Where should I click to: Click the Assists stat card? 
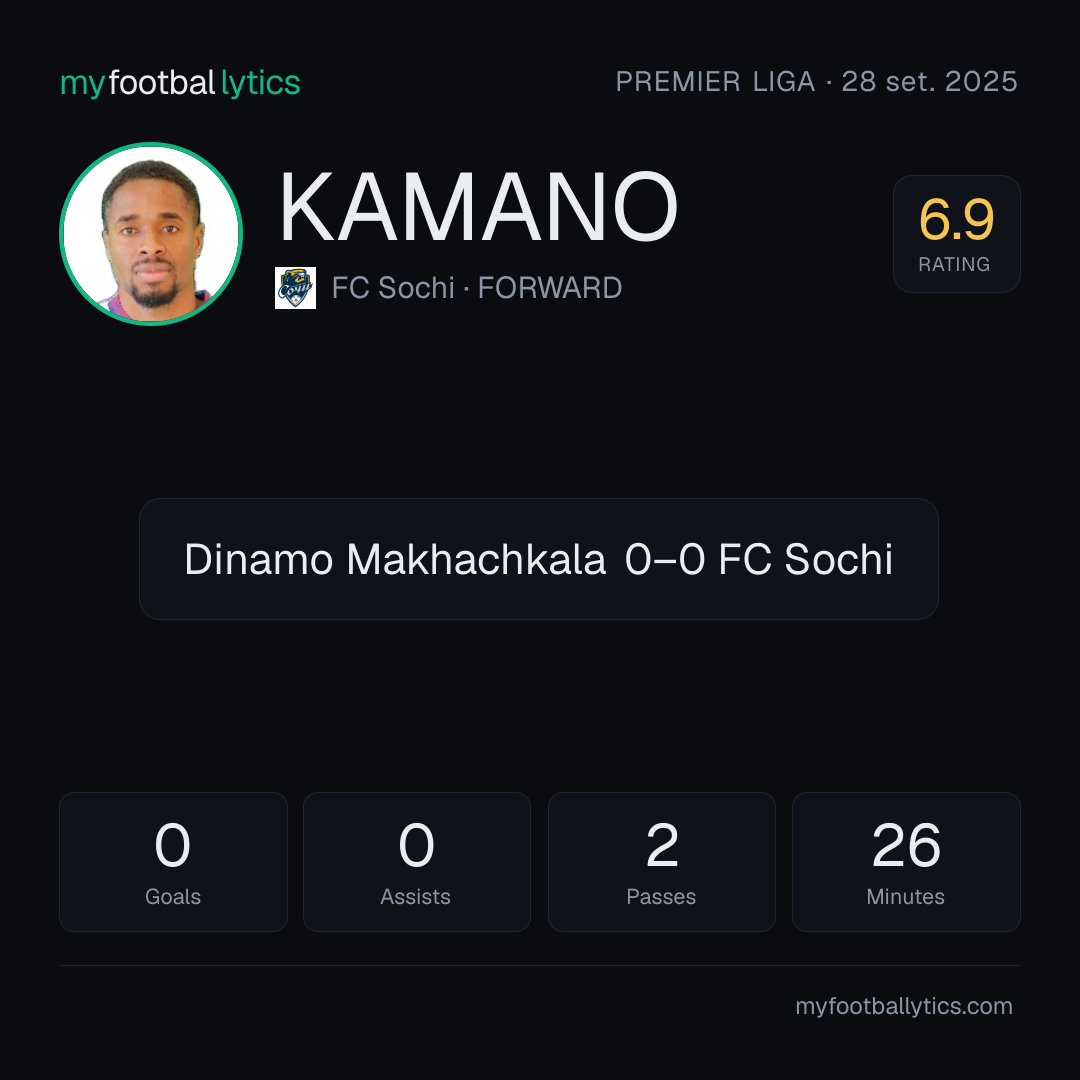pos(417,862)
